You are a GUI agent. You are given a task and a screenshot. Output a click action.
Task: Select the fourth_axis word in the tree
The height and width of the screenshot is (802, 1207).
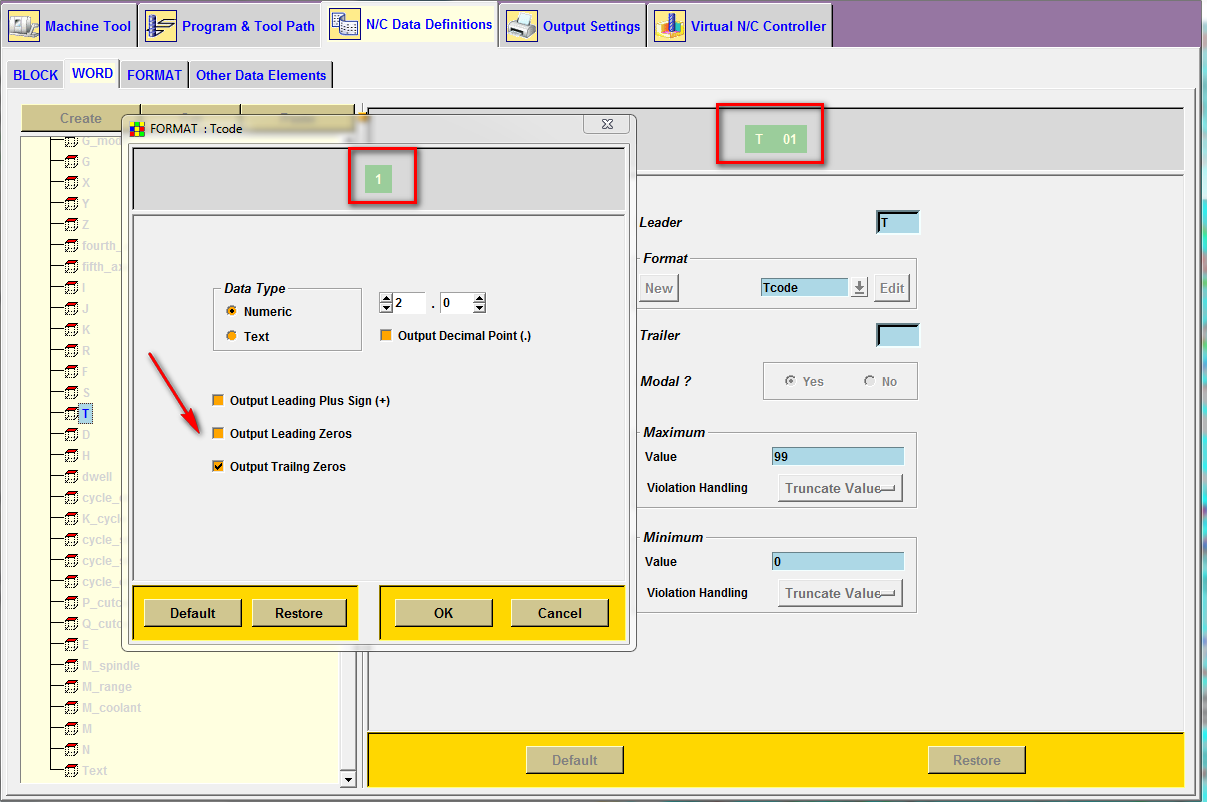[101, 246]
